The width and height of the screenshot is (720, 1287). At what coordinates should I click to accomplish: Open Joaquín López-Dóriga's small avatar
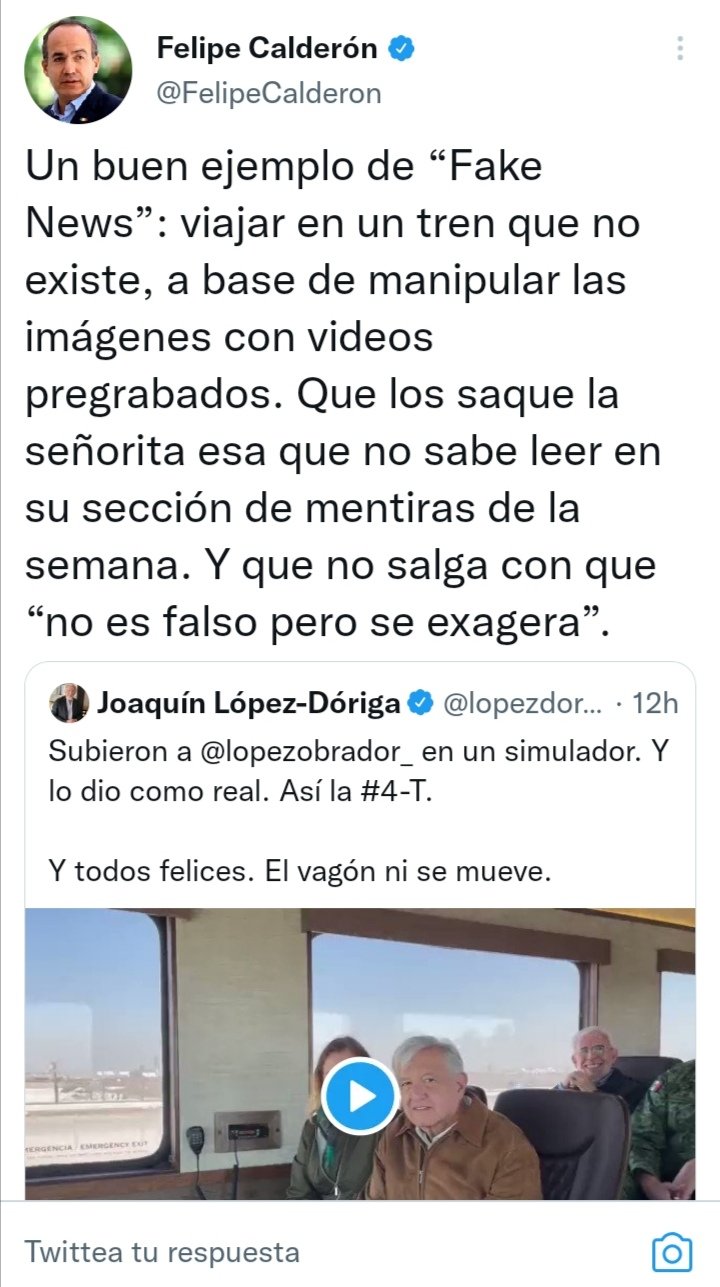(68, 703)
